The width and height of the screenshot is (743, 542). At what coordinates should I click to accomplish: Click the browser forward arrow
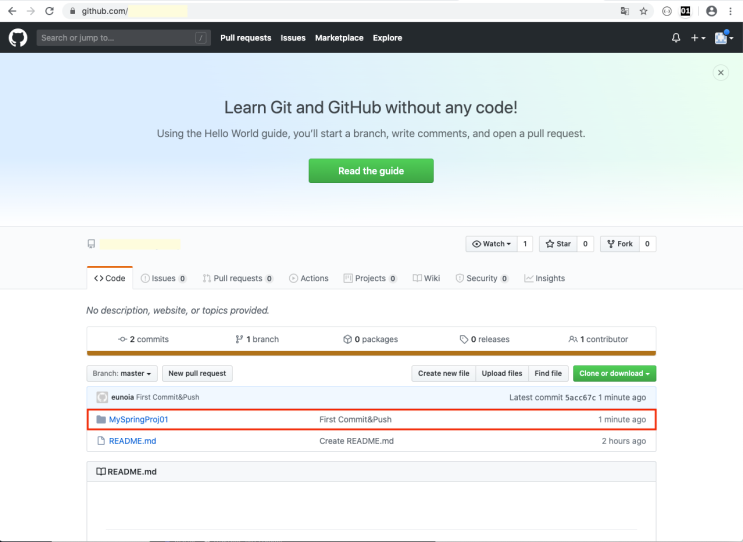click(31, 11)
